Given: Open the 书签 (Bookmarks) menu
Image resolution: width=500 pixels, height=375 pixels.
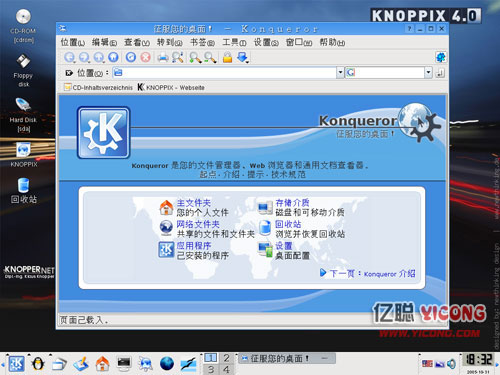Looking at the screenshot, I should pyautogui.click(x=202, y=43).
